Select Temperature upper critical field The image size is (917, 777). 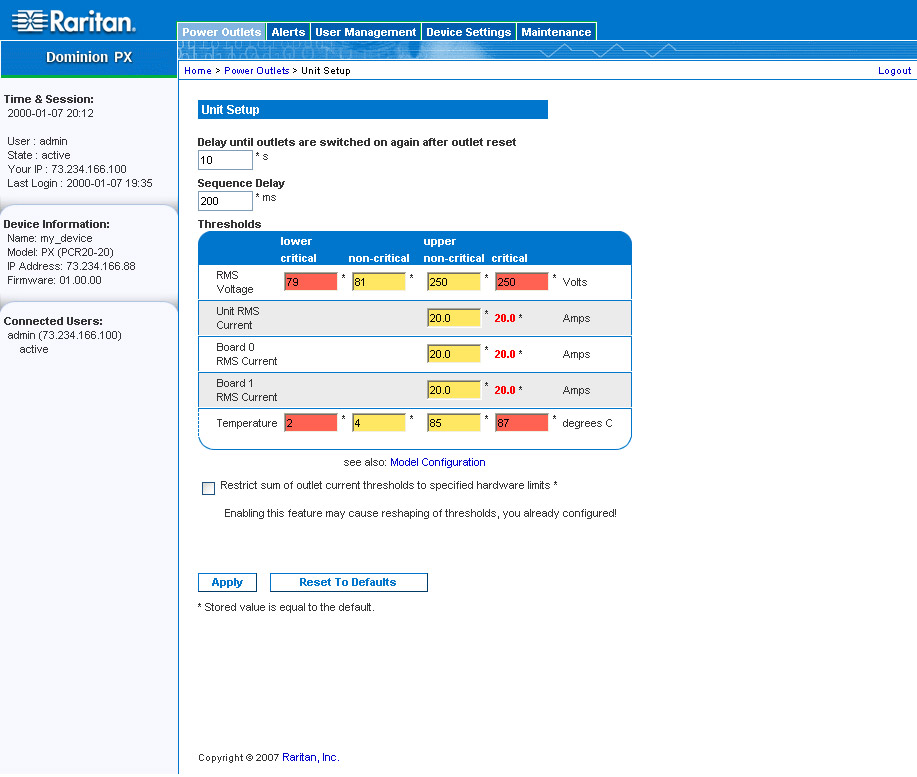pos(522,423)
